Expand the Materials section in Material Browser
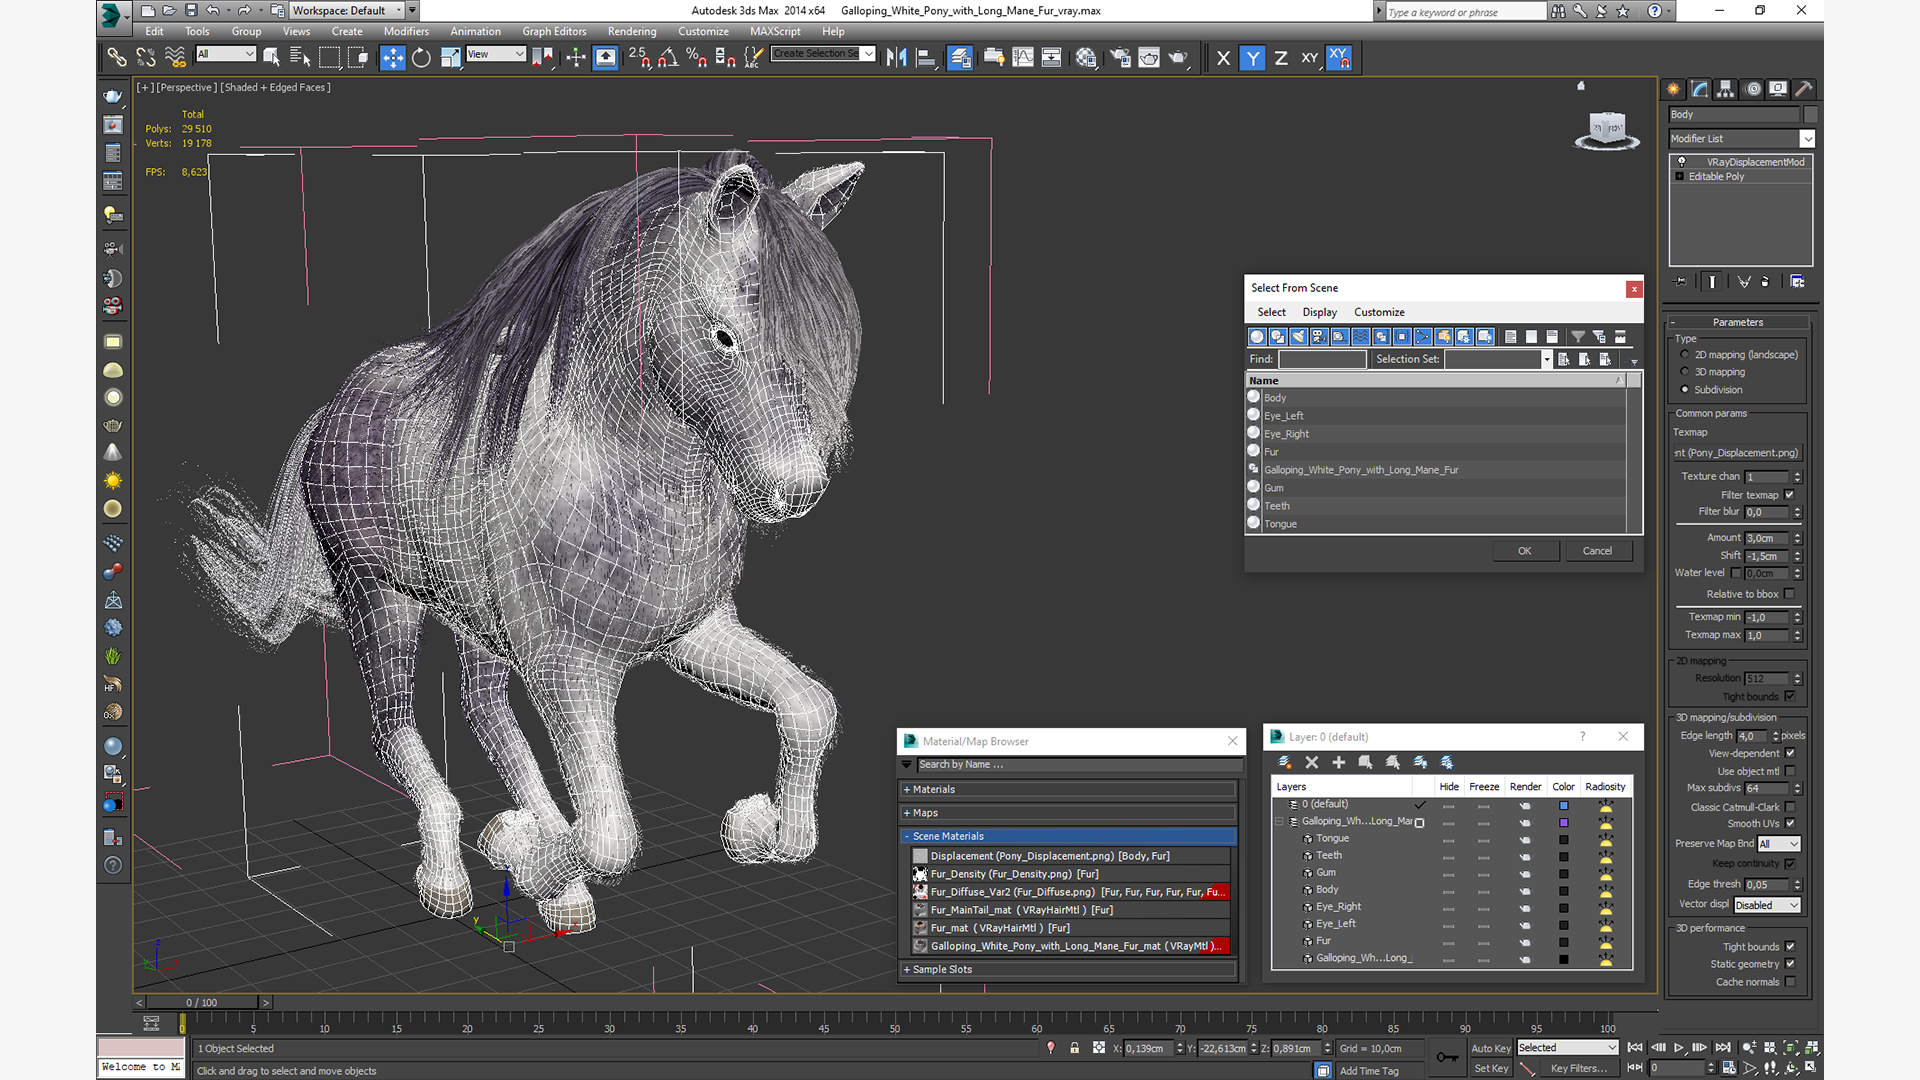 pos(1069,789)
